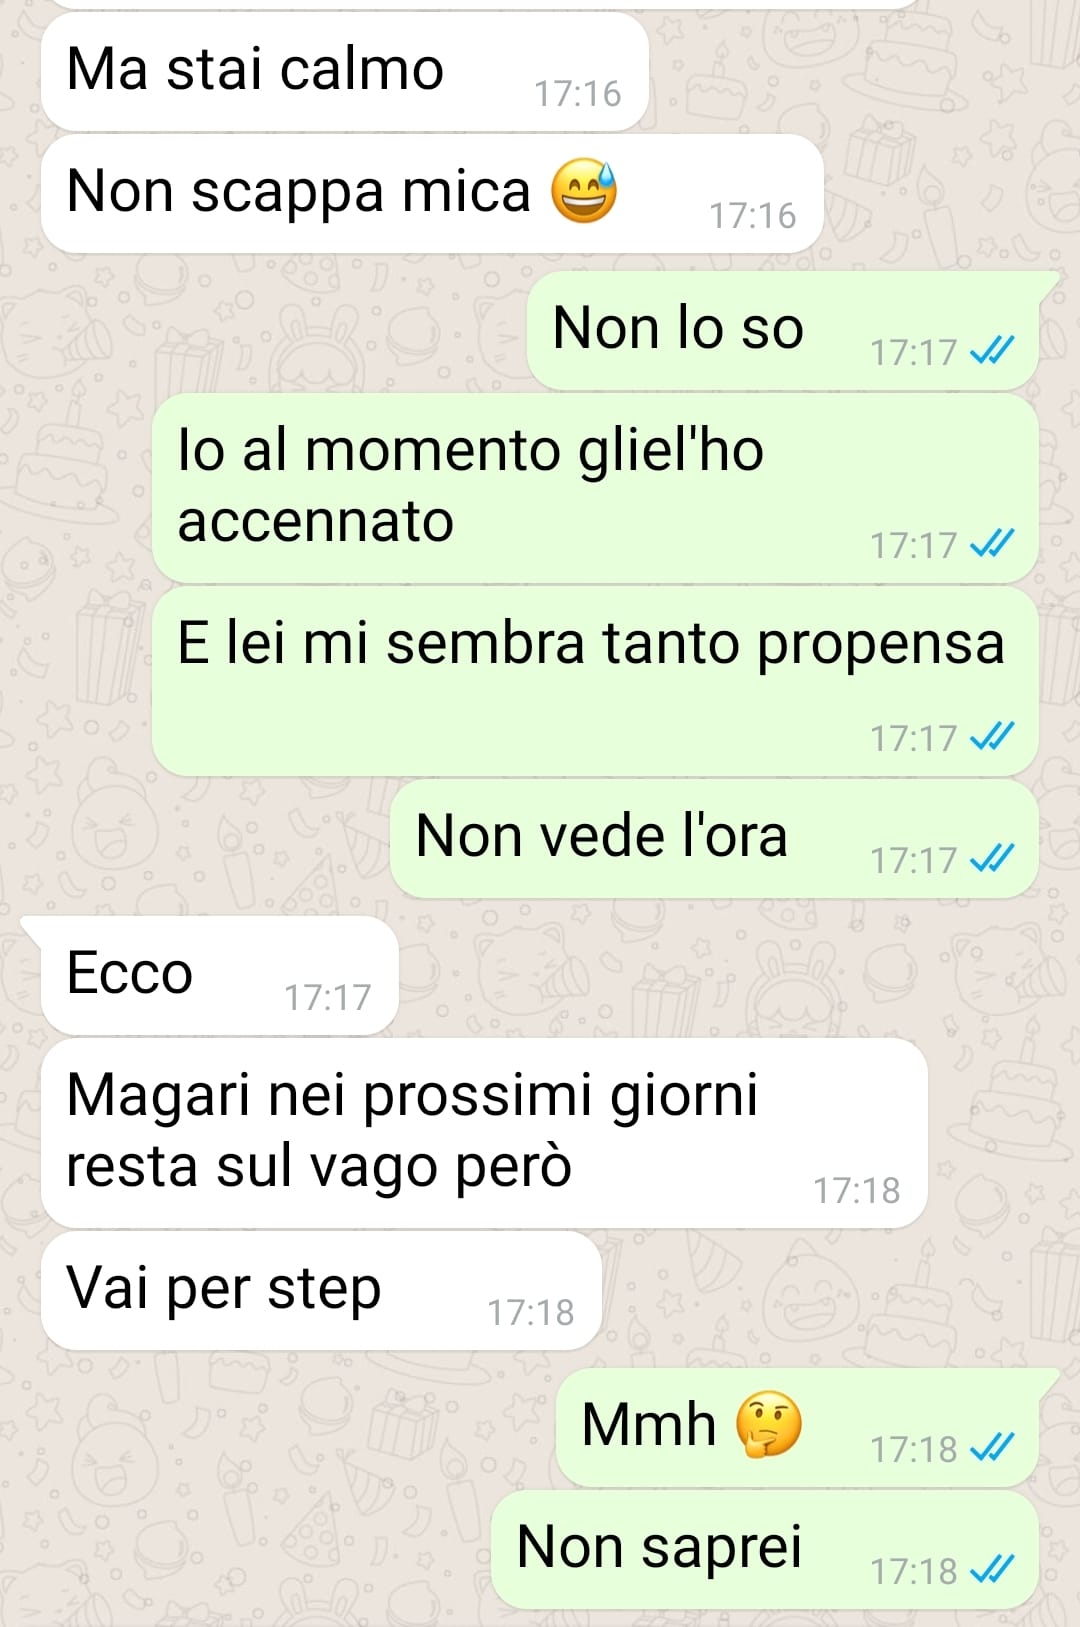Tap the 17:17 timestamp on 'Ecco' message
Screen dimensions: 1080x1627
click(327, 998)
